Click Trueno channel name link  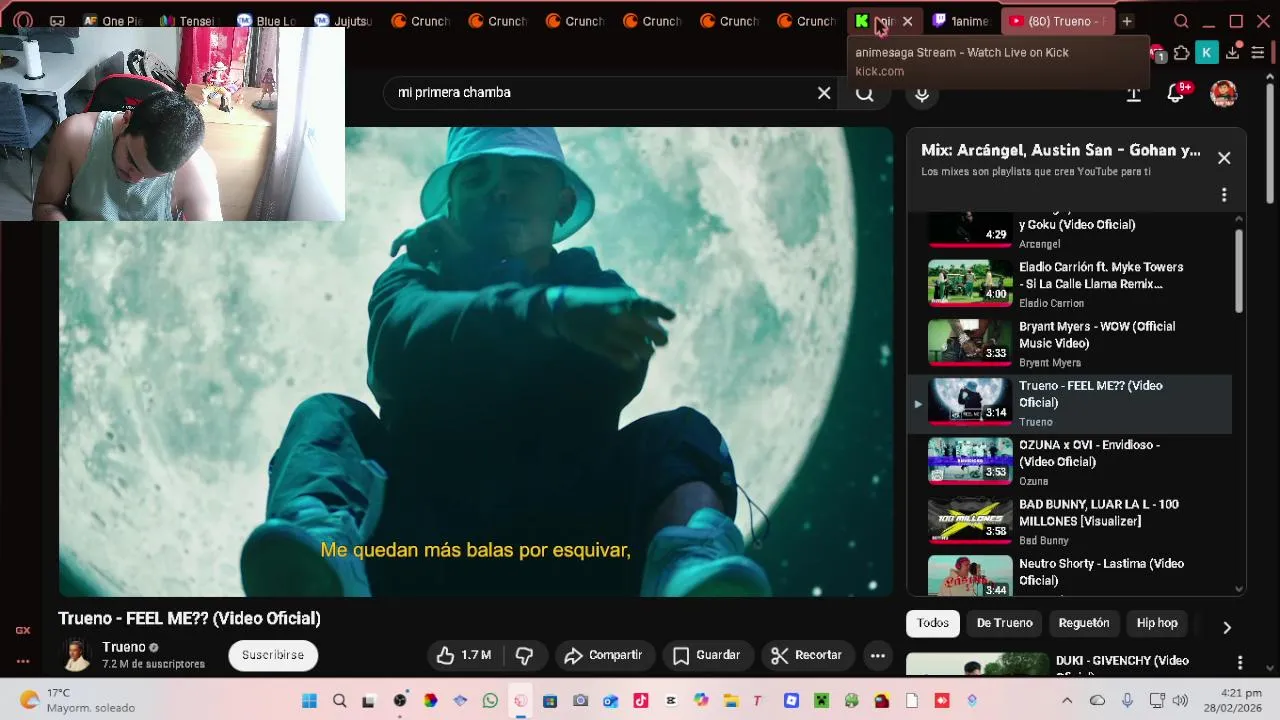pos(124,647)
